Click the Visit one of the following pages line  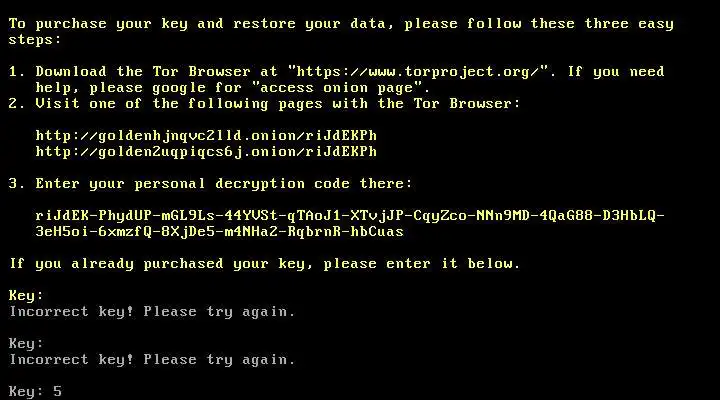264,104
